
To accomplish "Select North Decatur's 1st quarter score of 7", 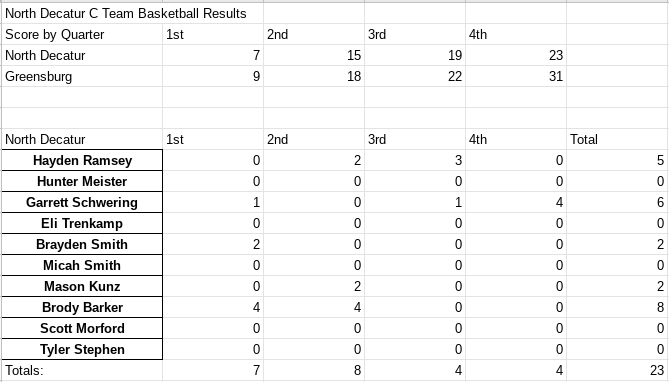I will point(213,55).
